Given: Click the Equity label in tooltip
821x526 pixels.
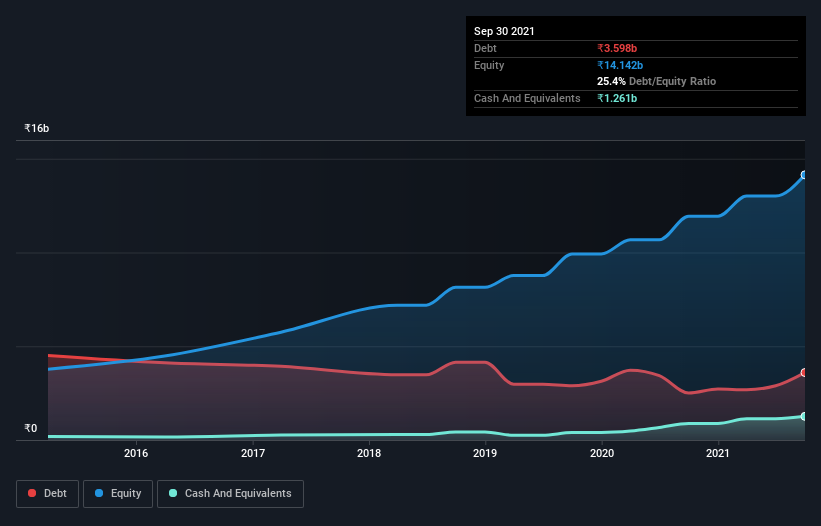Looking at the screenshot, I should click(489, 65).
